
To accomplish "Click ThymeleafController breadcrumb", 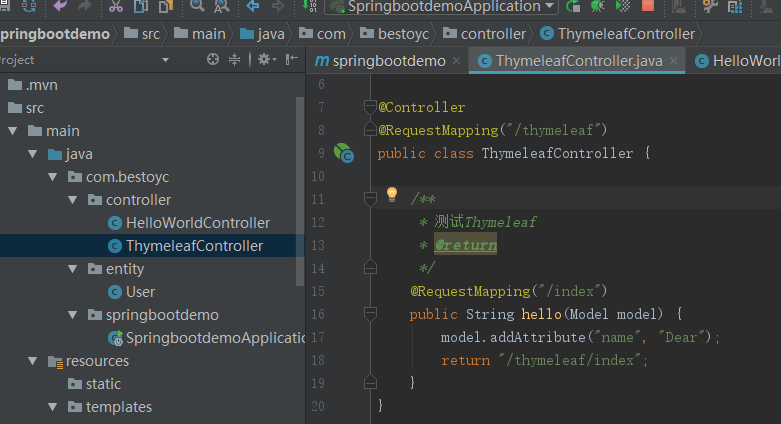I will 618,34.
